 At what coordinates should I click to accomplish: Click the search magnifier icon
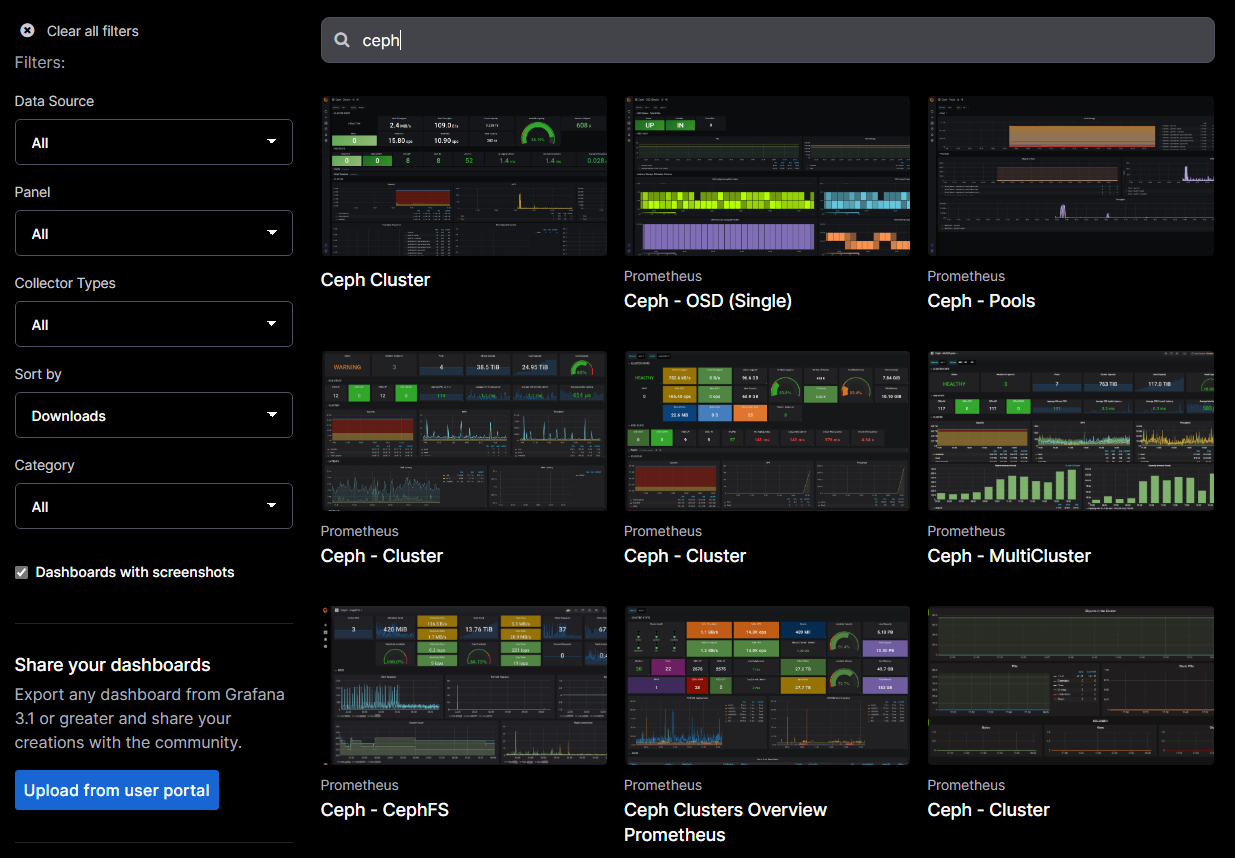[342, 40]
